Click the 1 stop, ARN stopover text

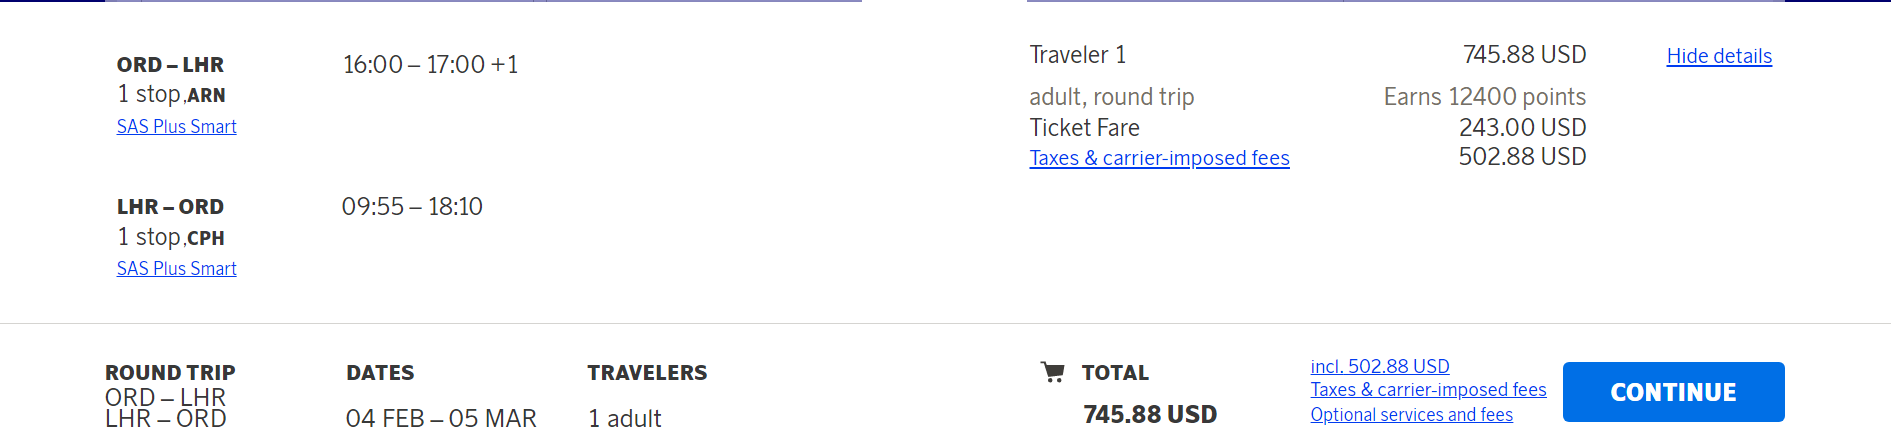point(171,94)
